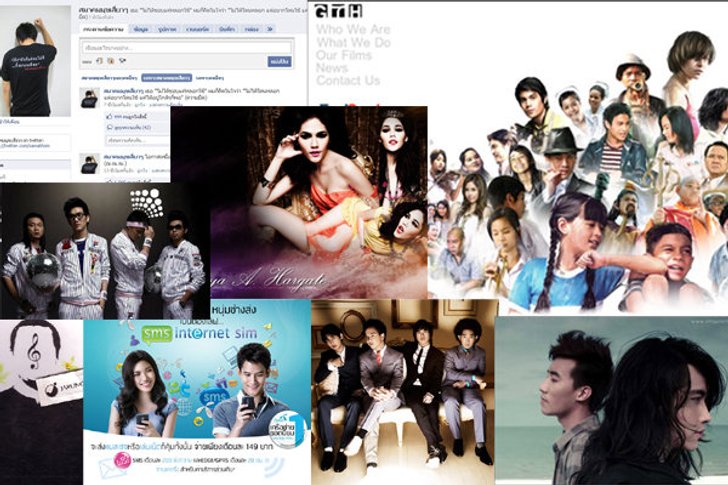Click the blue Share button in composer

[280, 61]
